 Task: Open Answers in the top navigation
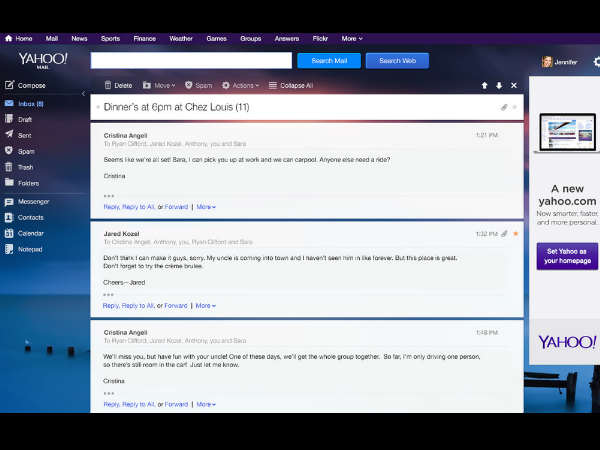pos(287,38)
